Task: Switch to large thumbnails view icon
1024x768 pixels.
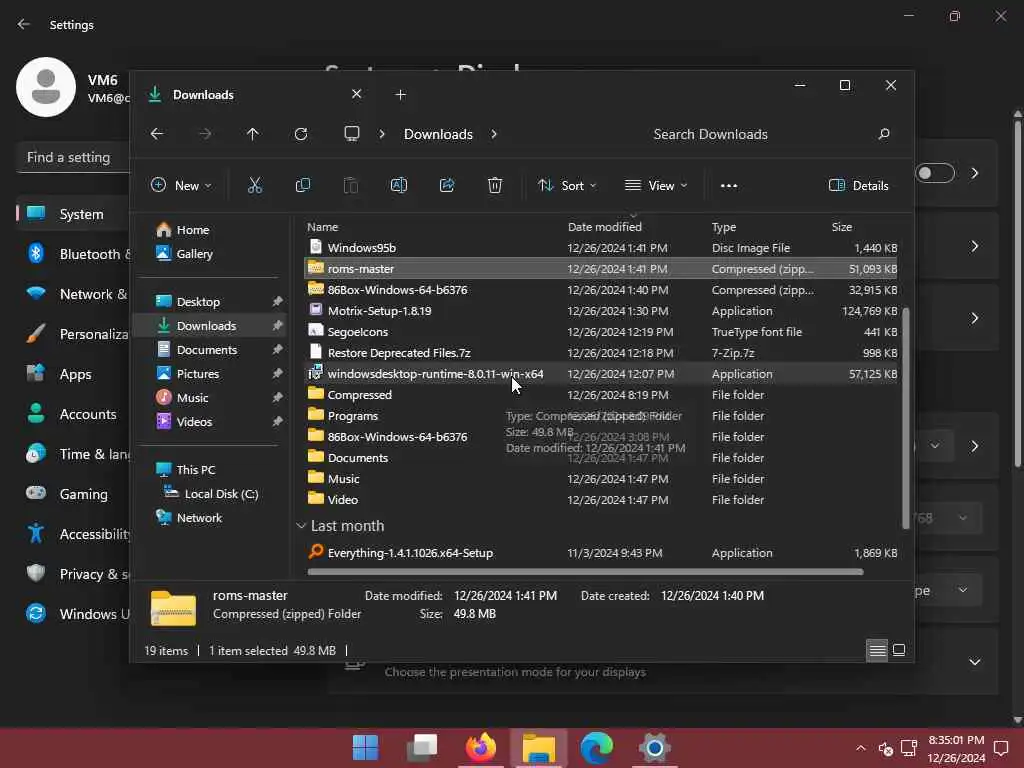Action: coord(899,650)
